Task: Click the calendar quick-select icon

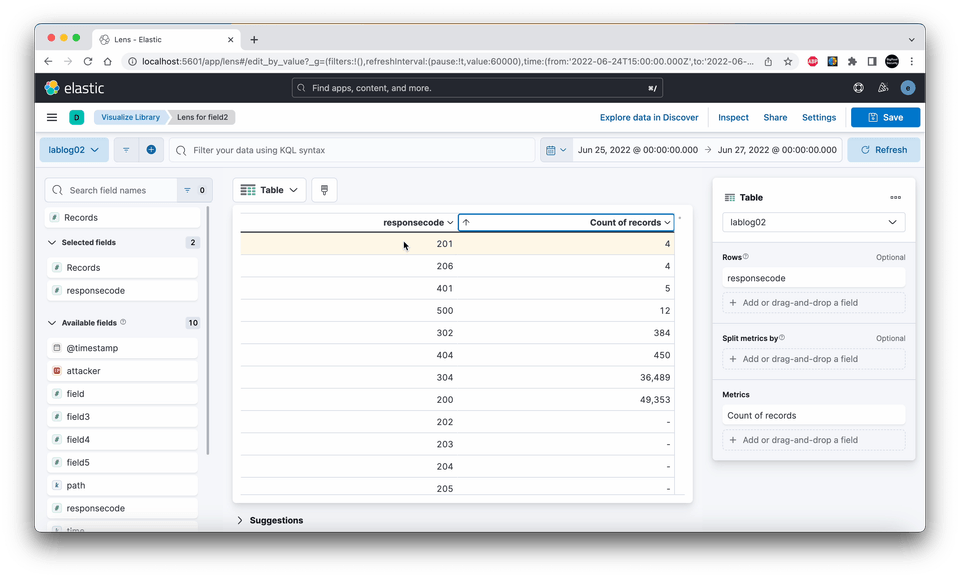Action: point(556,149)
